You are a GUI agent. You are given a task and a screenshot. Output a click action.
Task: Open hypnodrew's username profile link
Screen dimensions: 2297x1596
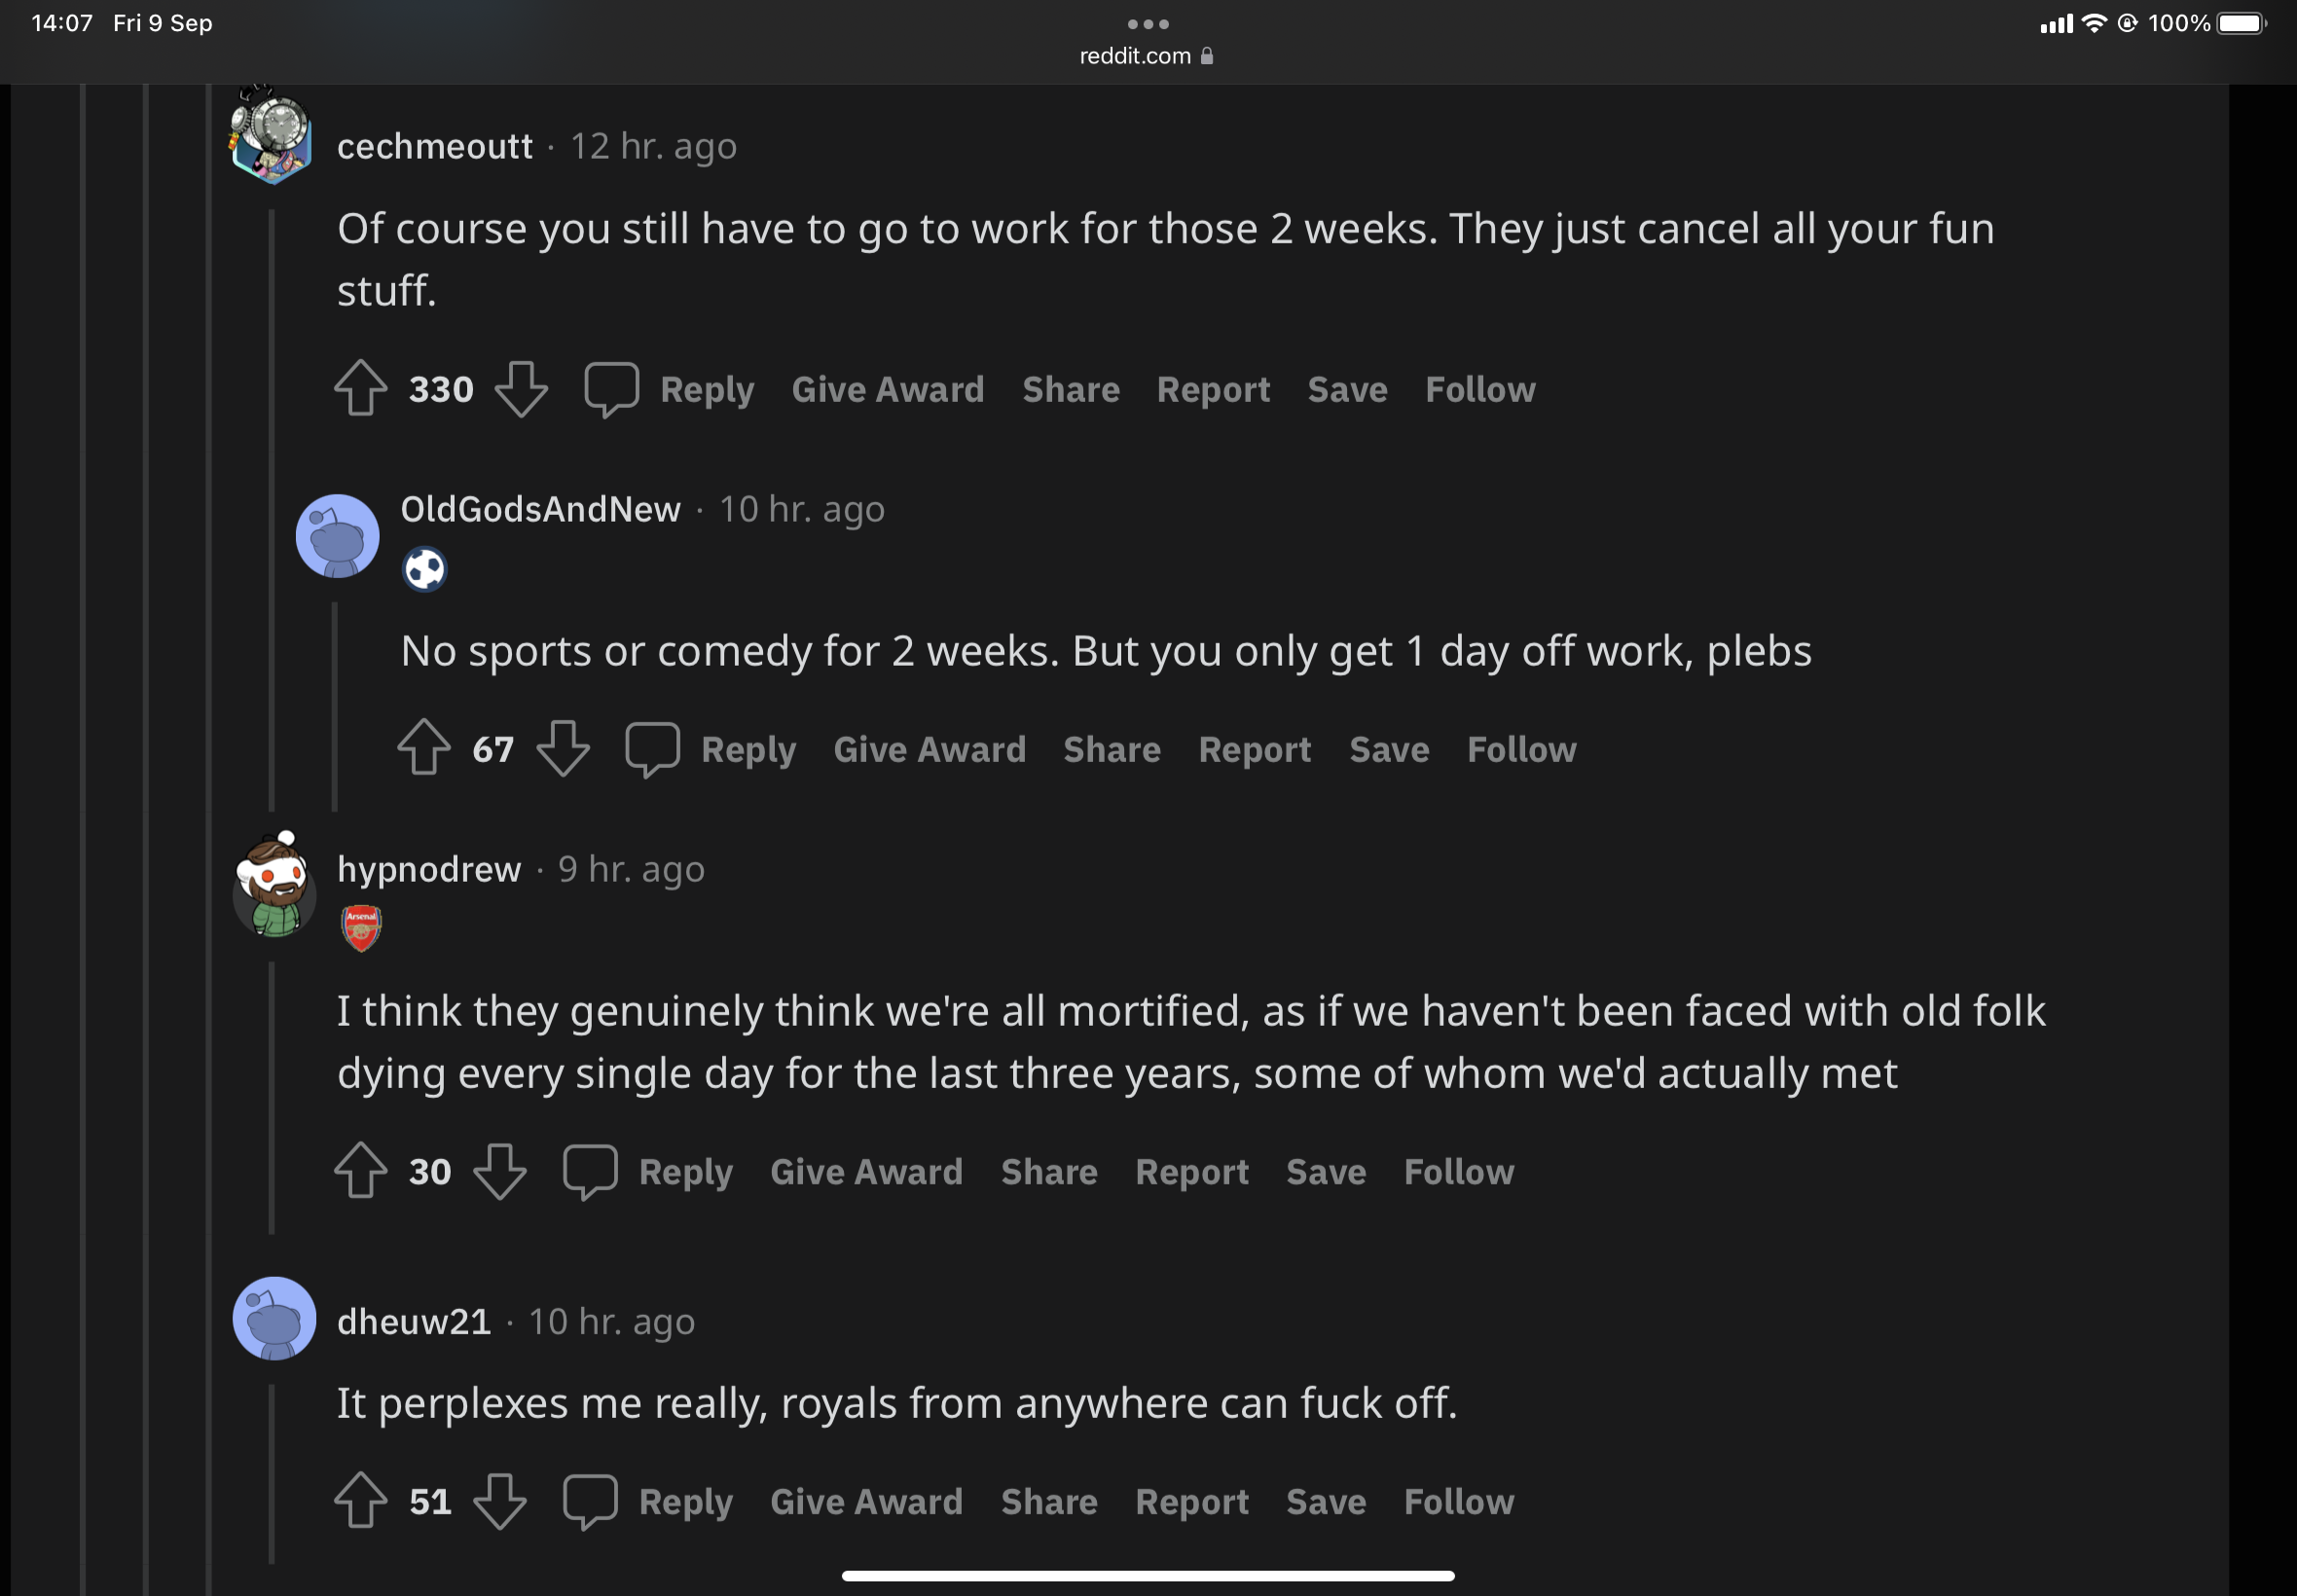tap(429, 869)
